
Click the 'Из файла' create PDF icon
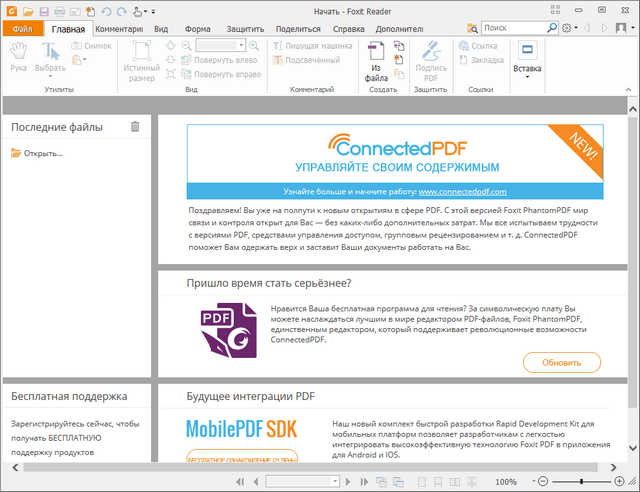tap(376, 58)
